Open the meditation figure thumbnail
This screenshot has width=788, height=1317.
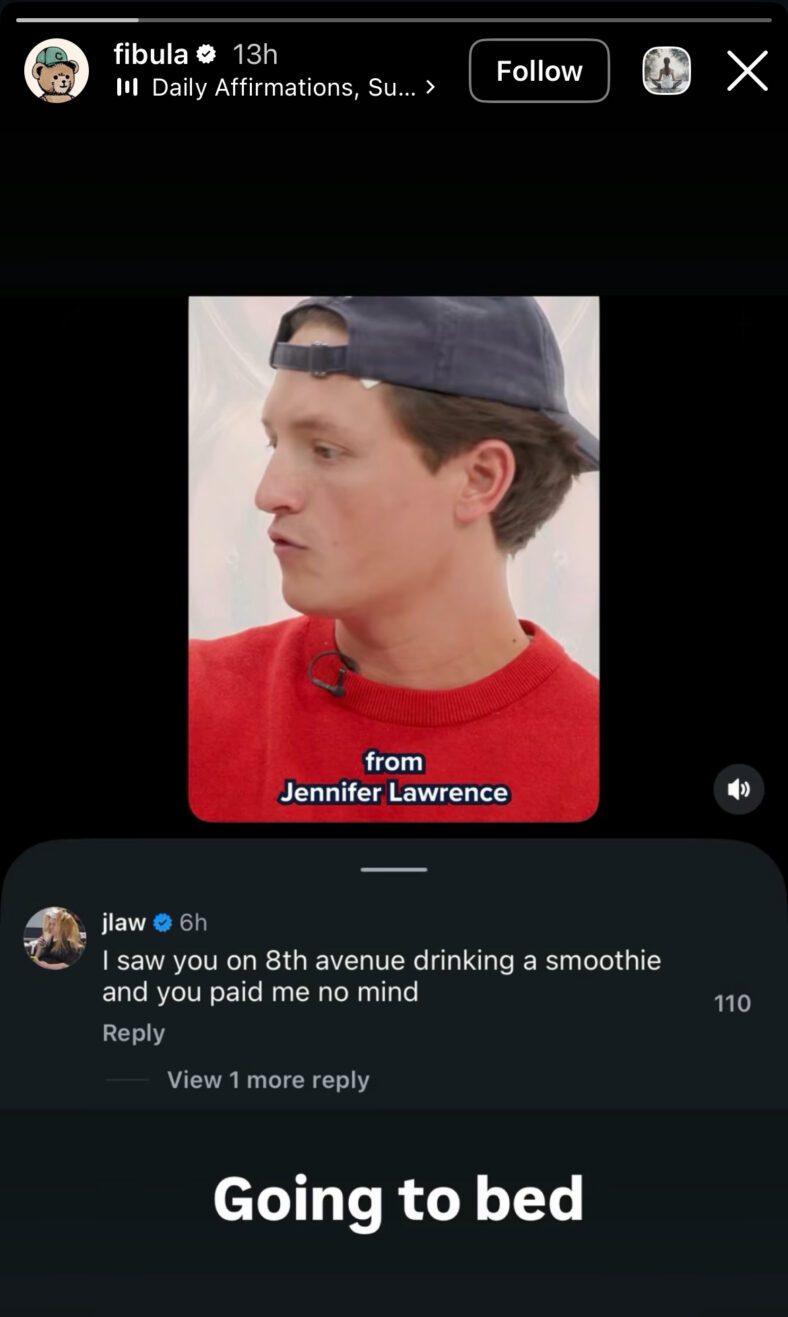(x=666, y=71)
